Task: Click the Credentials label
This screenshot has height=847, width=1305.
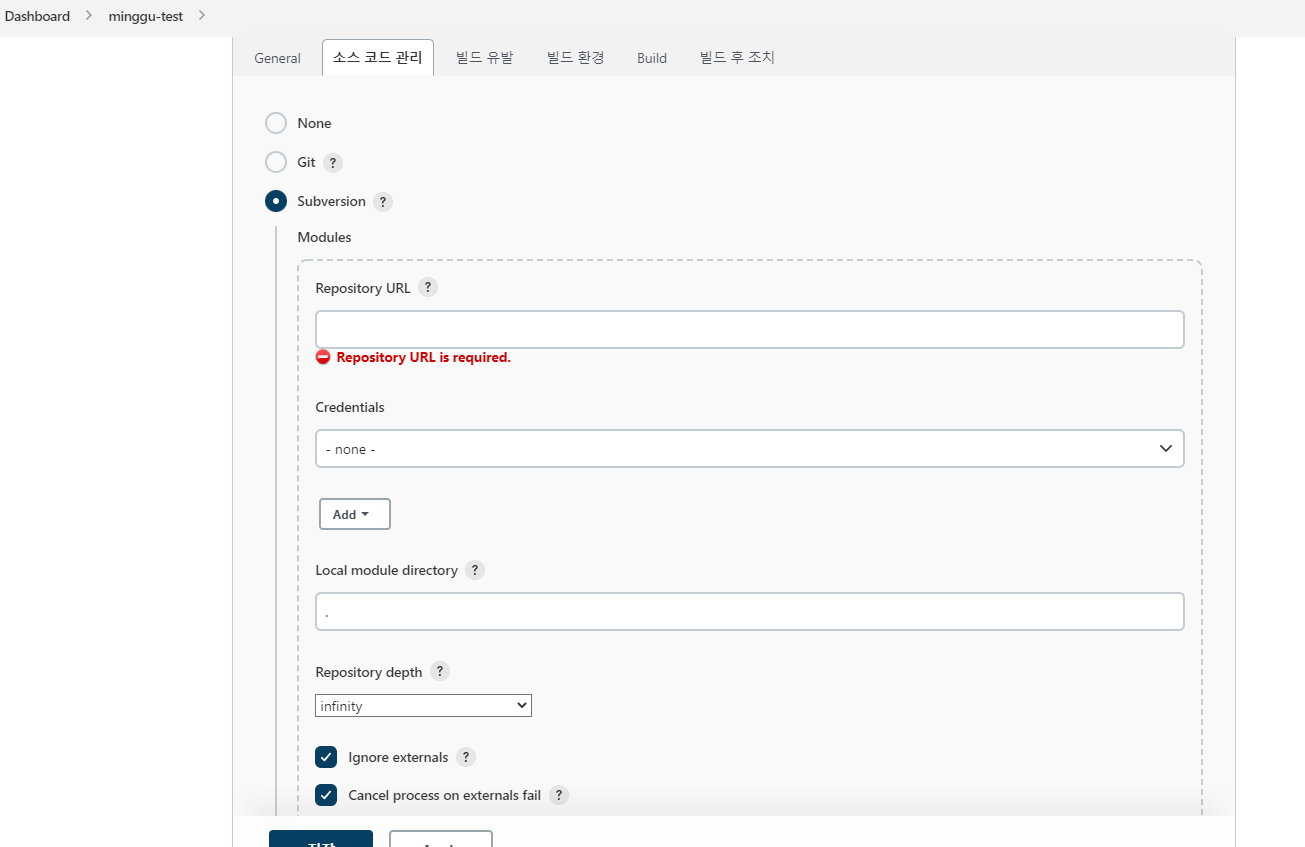Action: pos(350,407)
